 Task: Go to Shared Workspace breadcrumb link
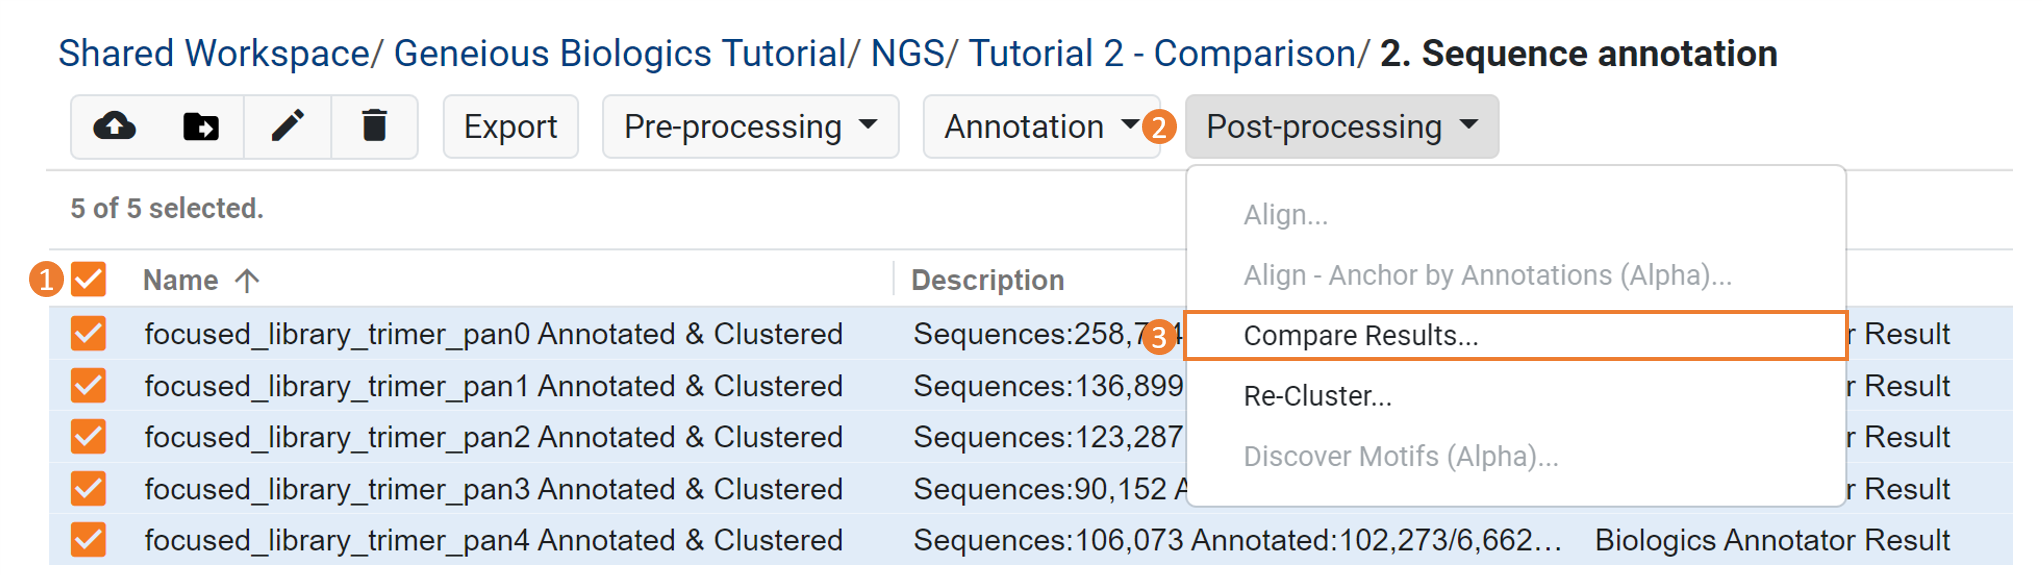pyautogui.click(x=214, y=54)
